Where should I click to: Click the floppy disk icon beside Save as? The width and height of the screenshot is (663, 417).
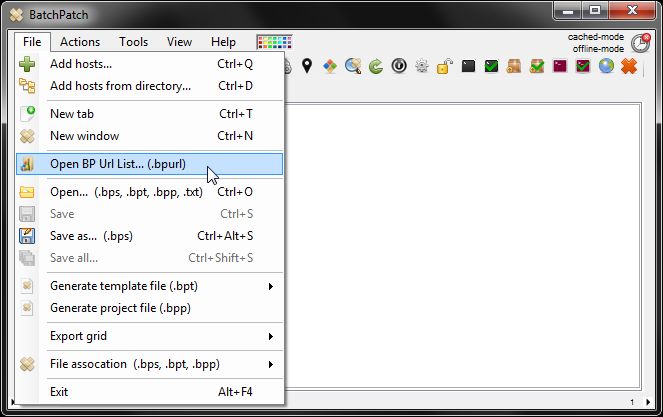coord(27,236)
